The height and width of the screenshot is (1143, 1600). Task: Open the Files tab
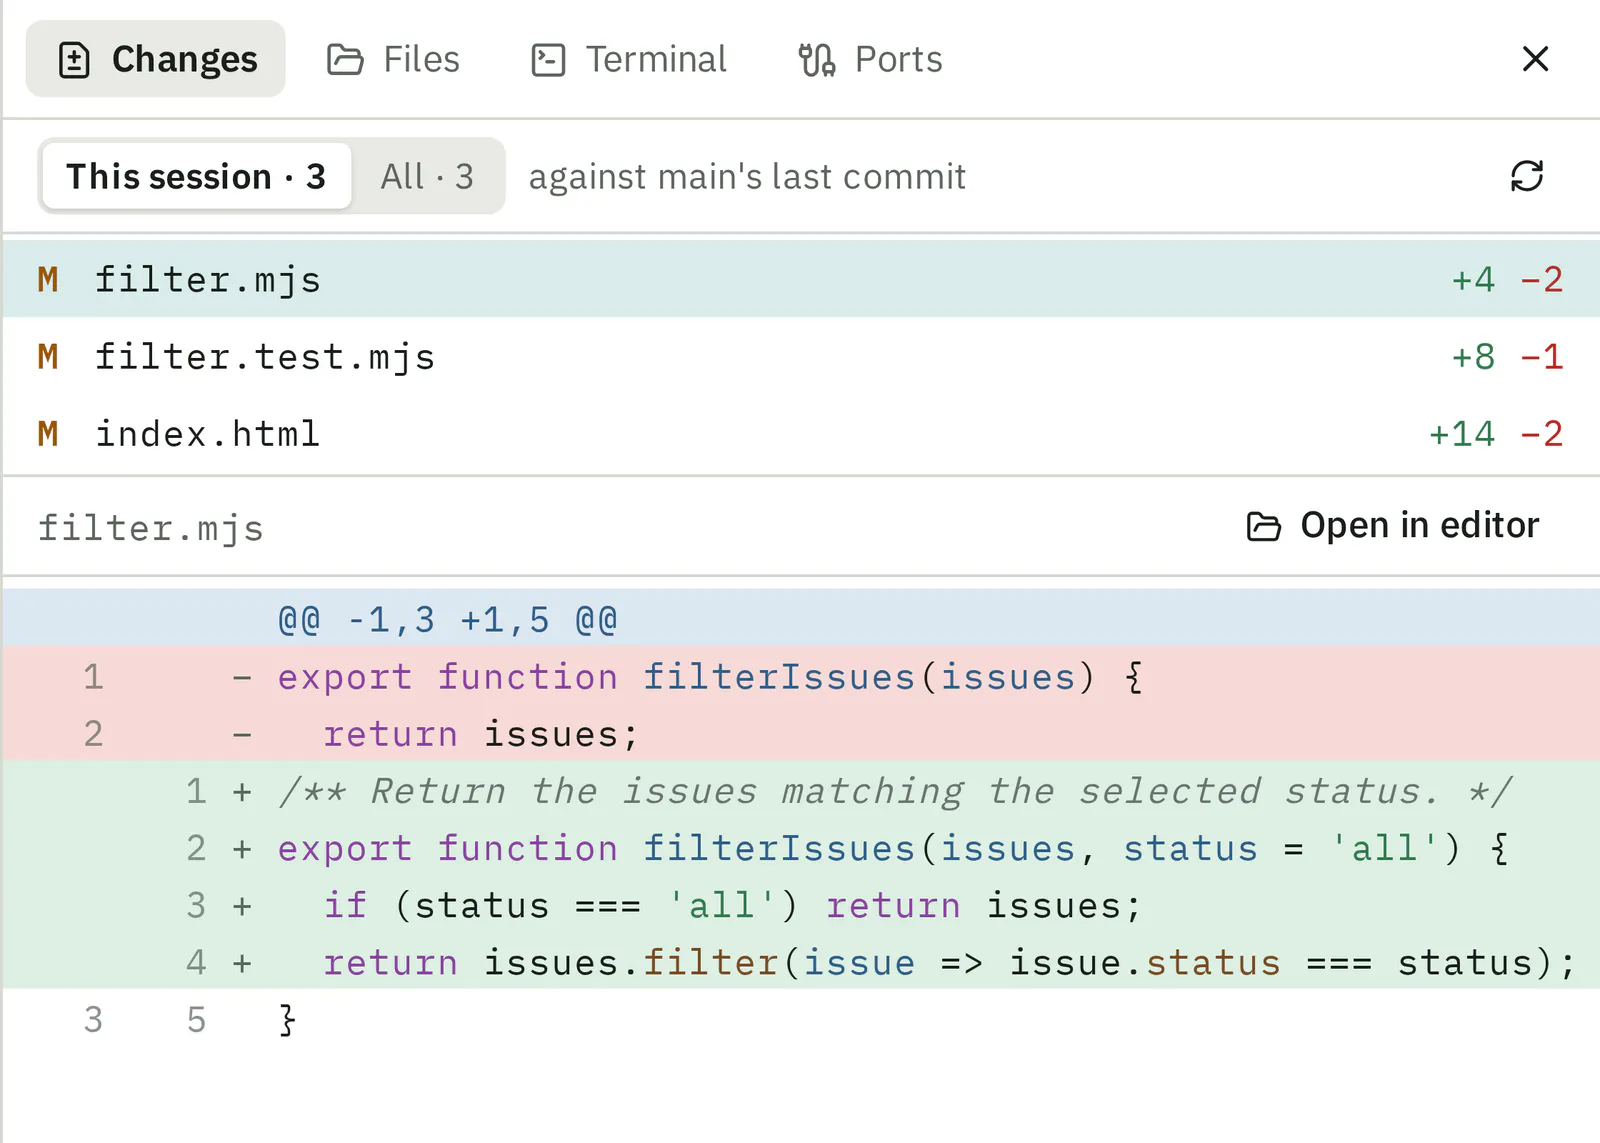tap(393, 59)
